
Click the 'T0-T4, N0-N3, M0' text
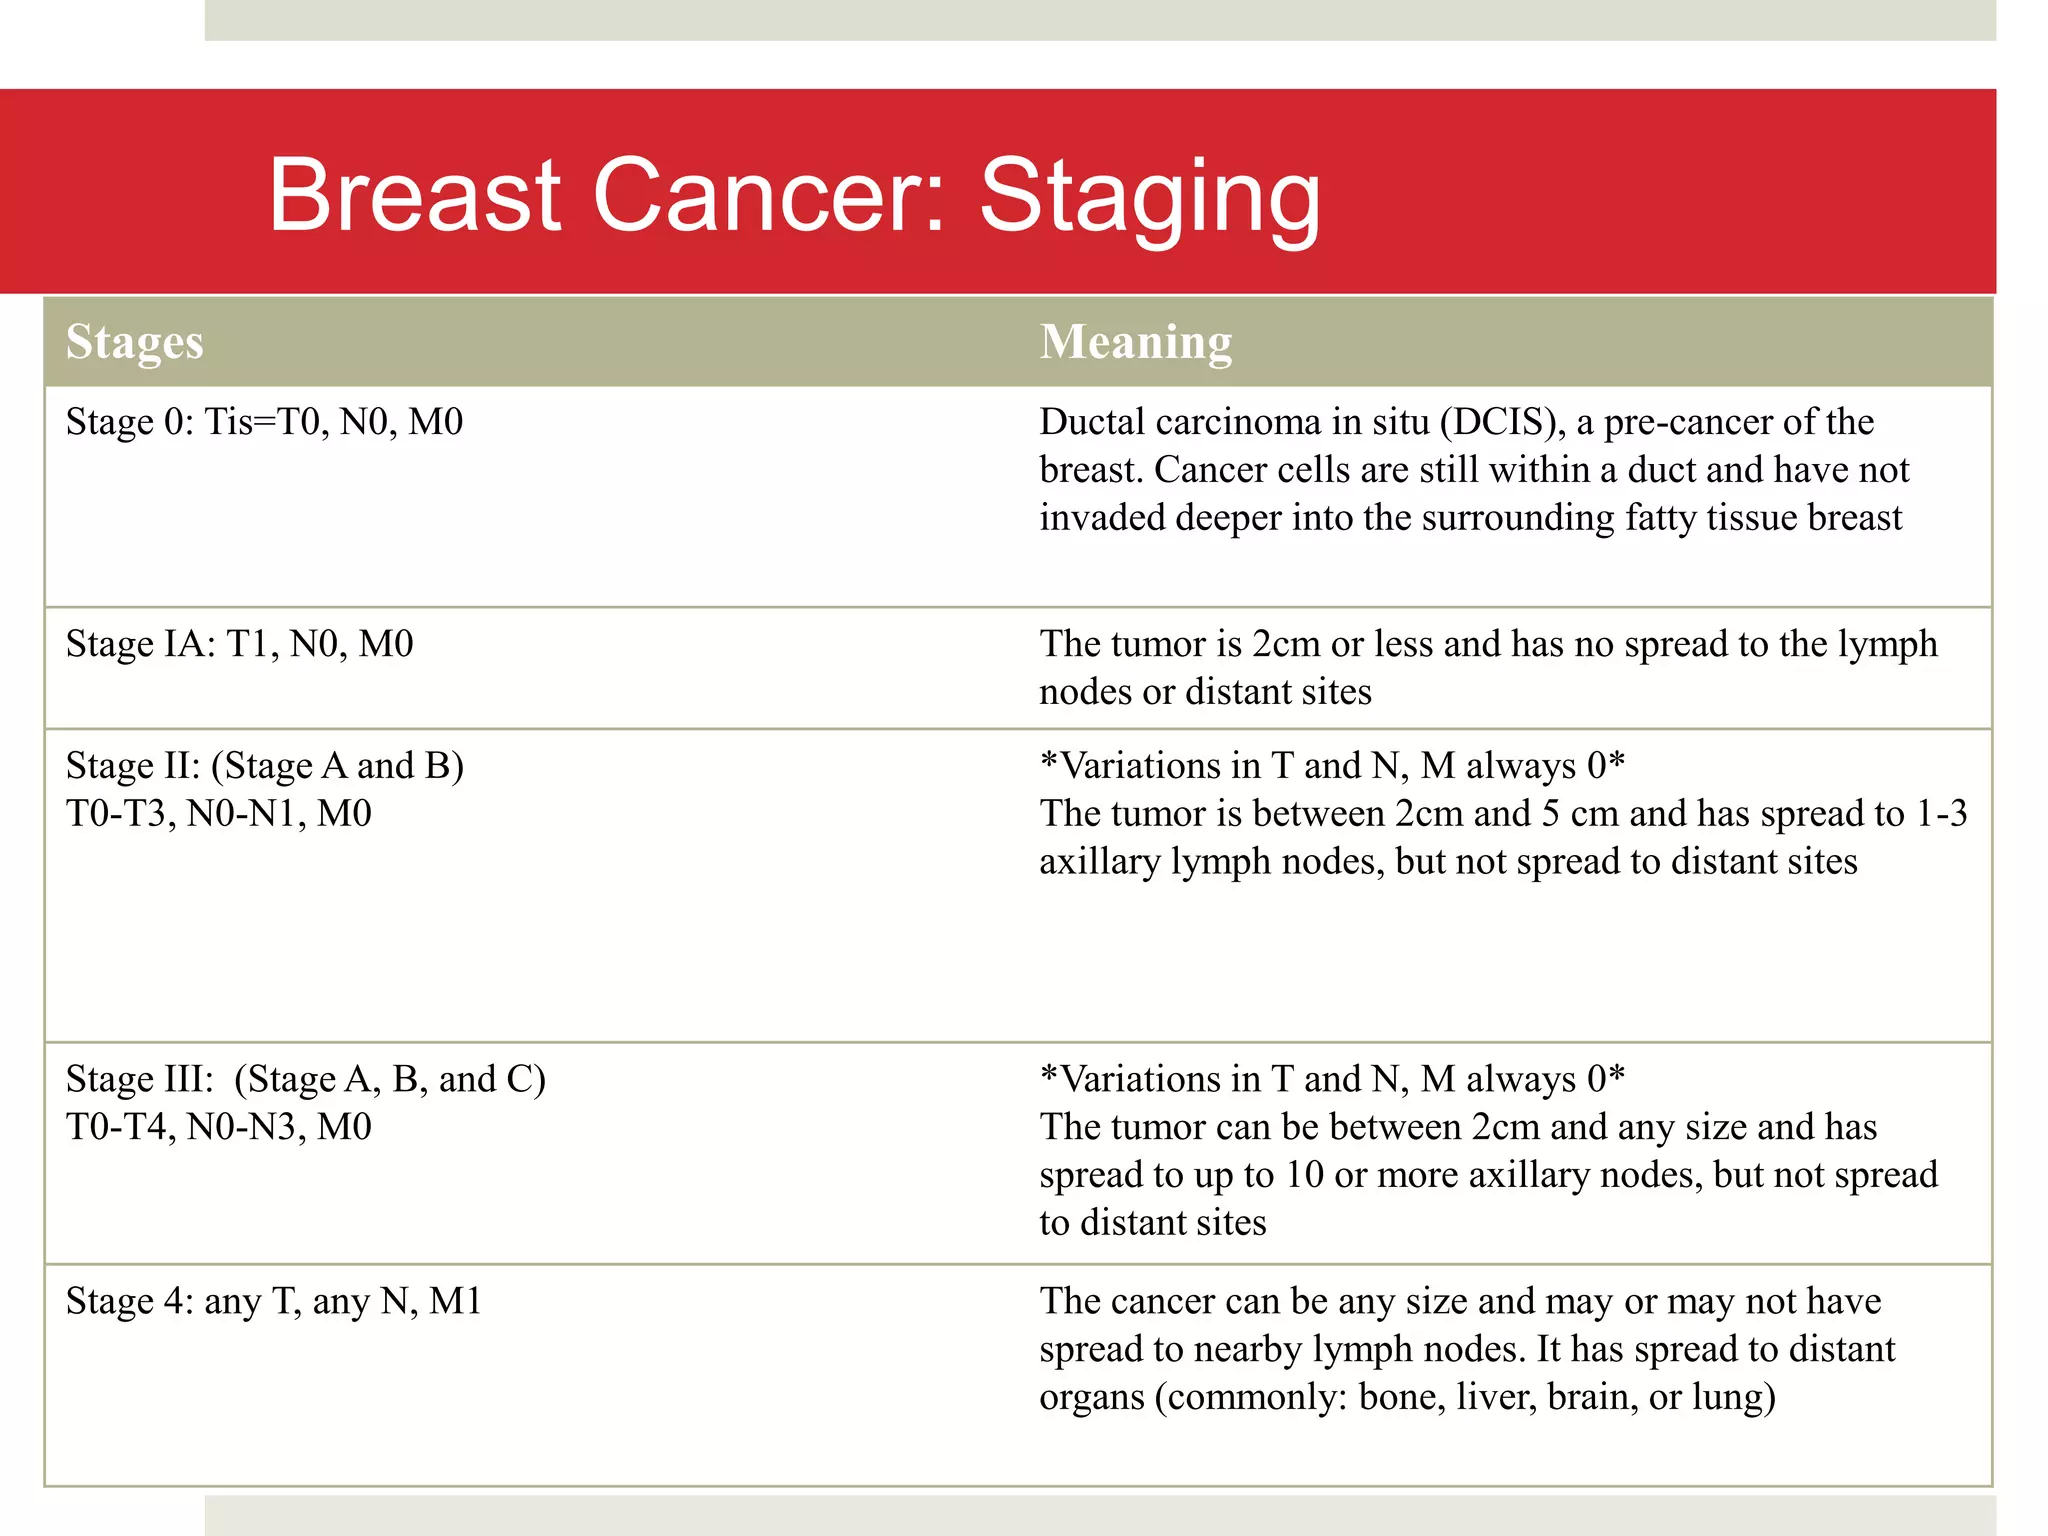[219, 1127]
